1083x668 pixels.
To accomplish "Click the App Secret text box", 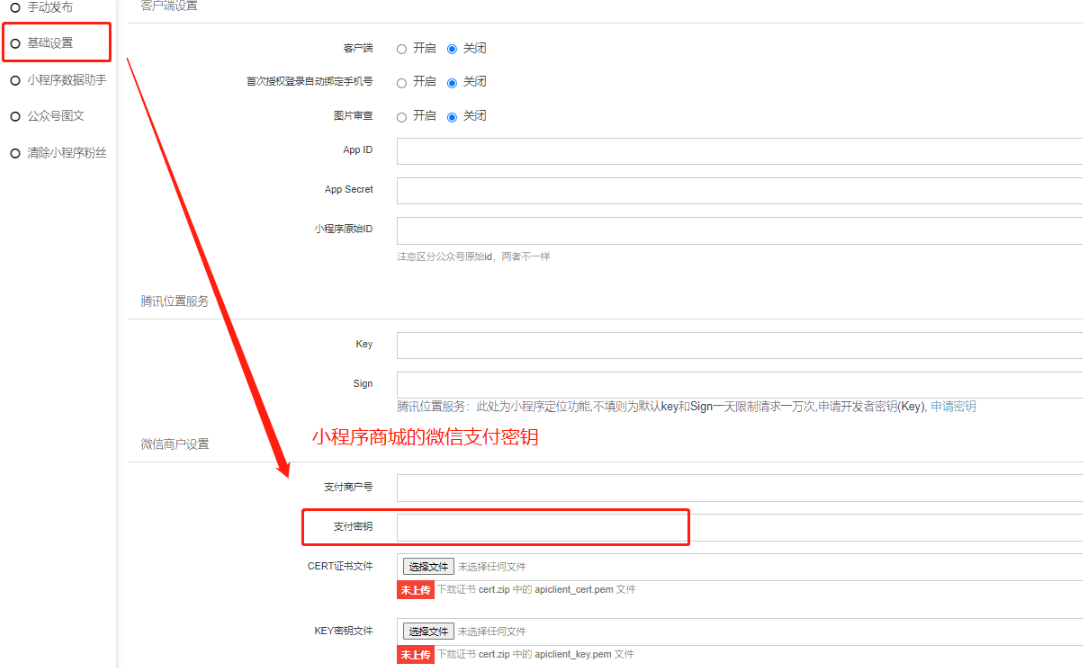I will [738, 190].
